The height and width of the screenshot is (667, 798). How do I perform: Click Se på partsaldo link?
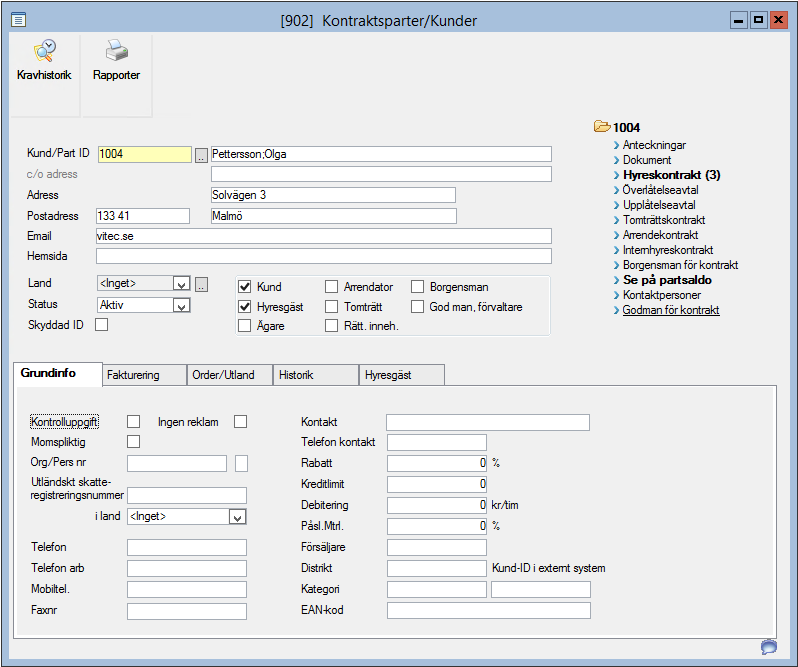pos(667,280)
